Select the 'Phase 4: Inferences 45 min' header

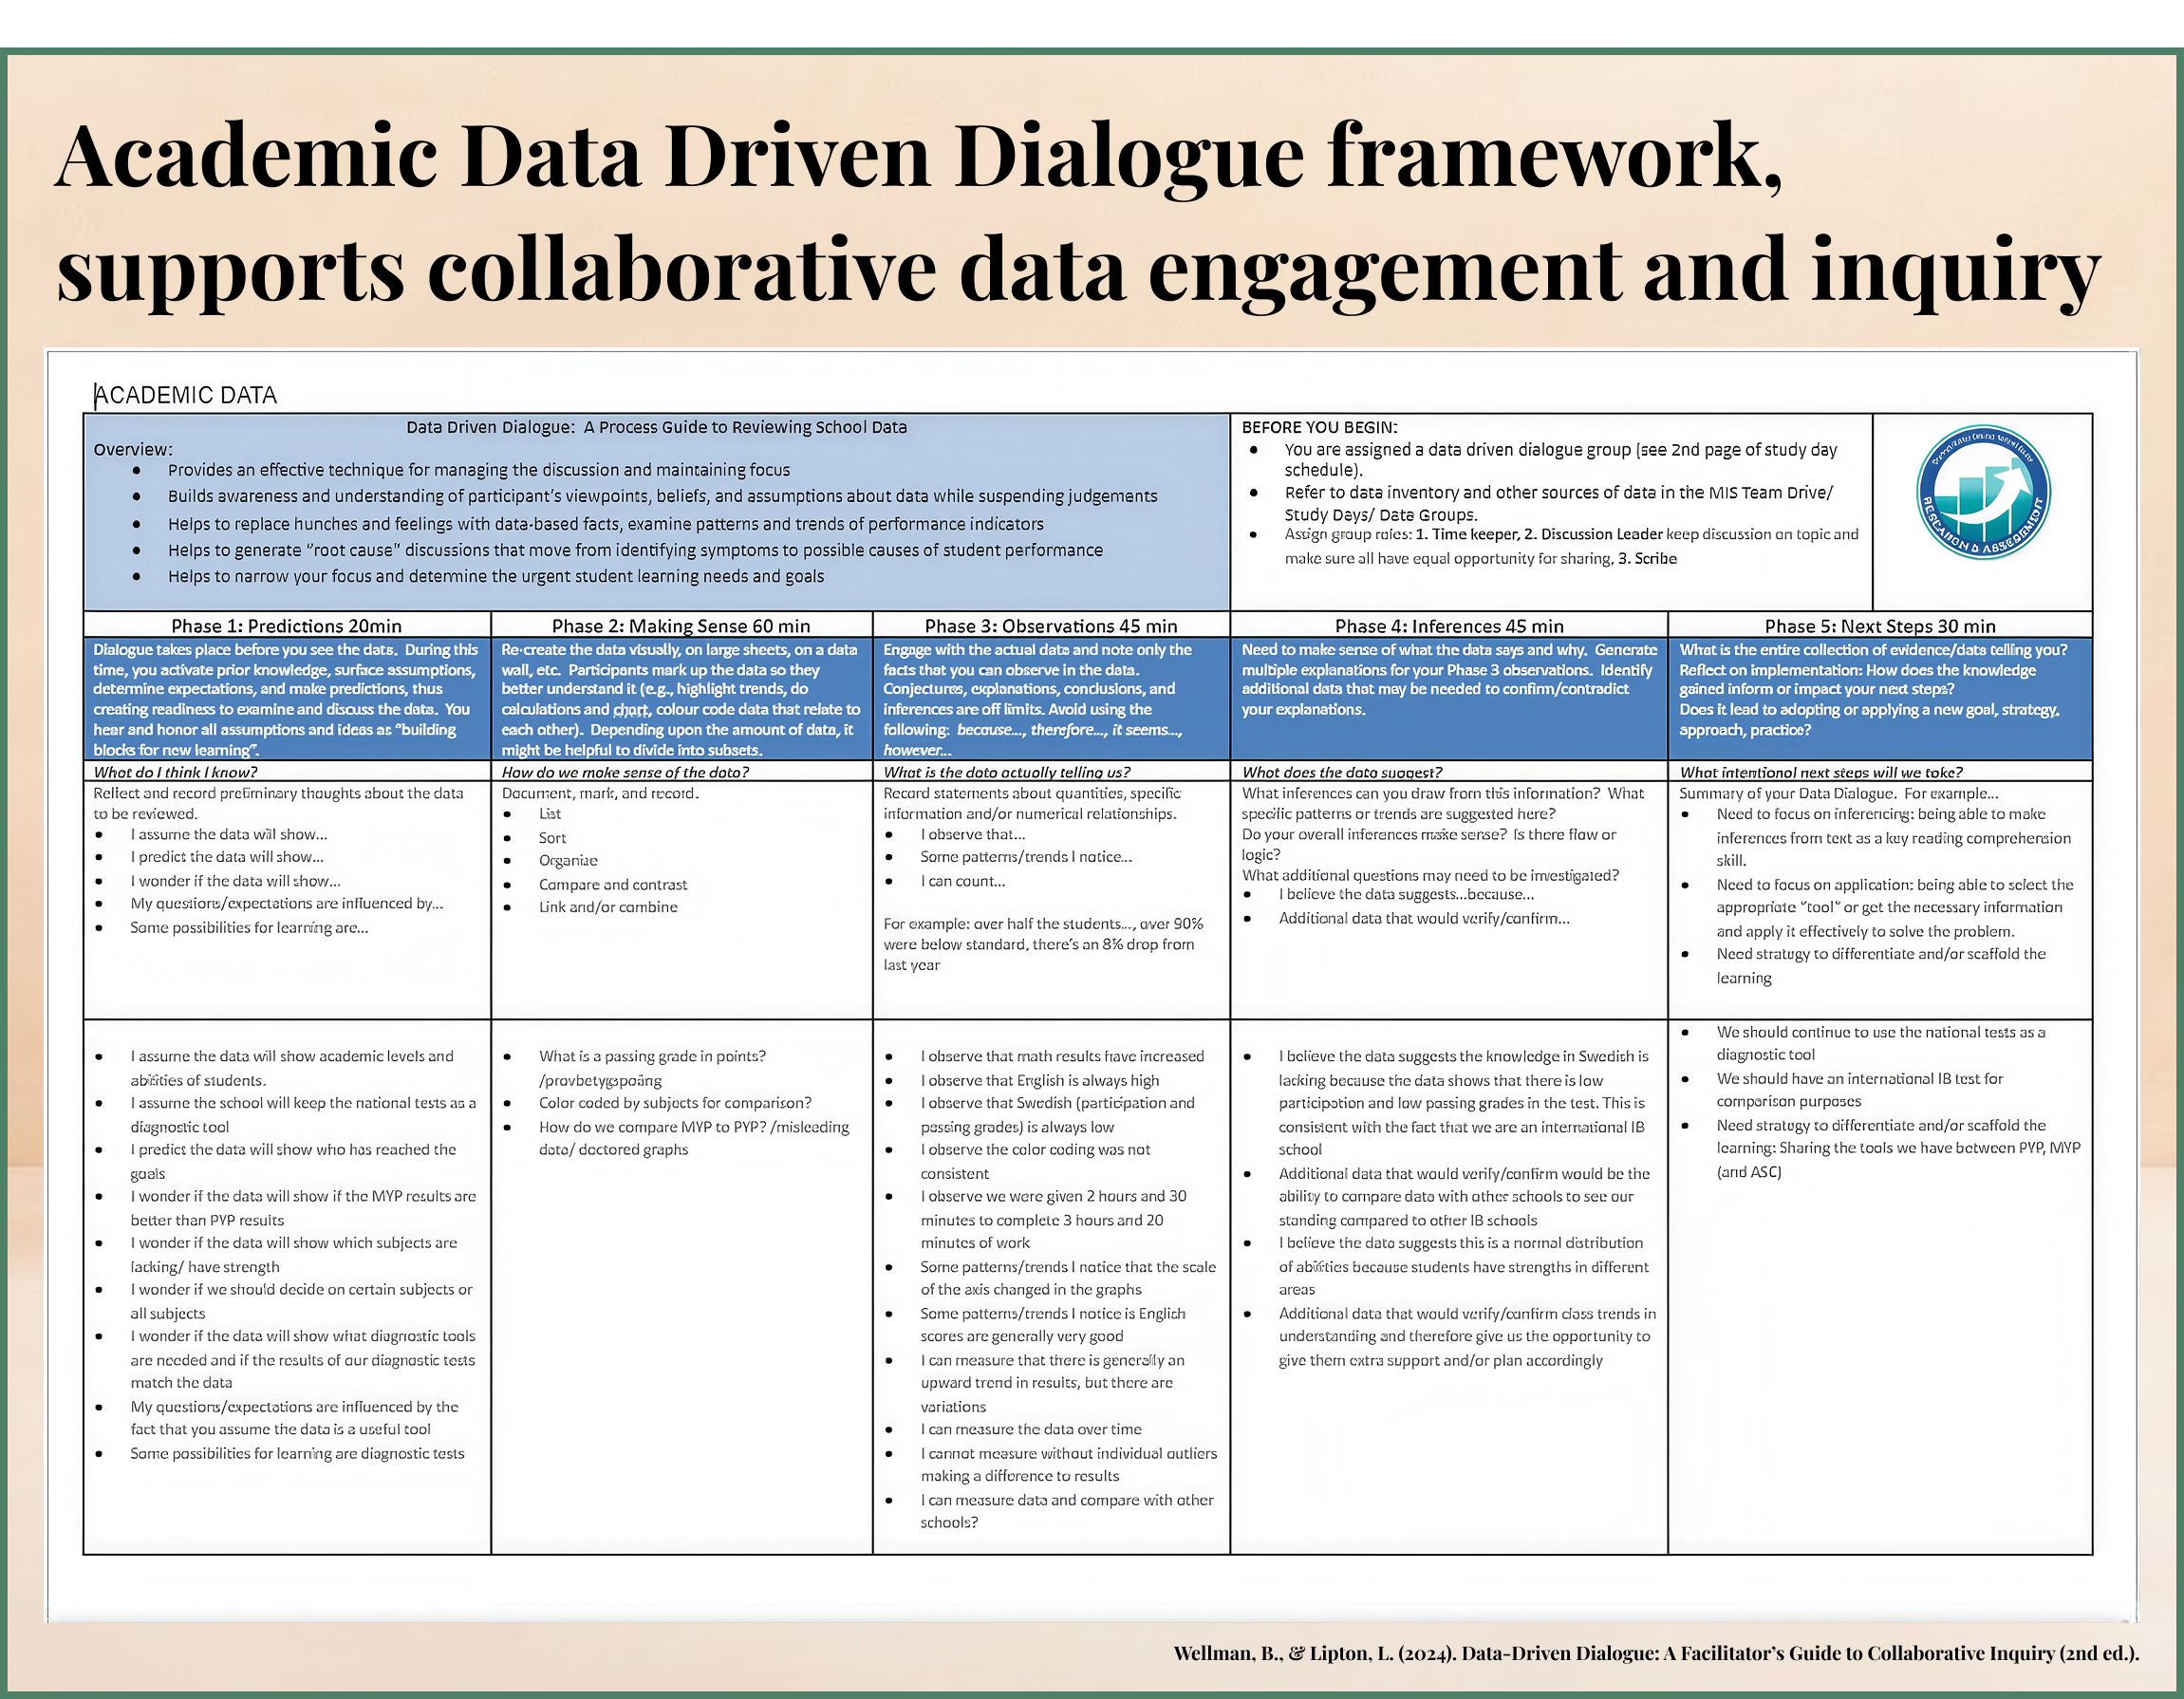point(1449,626)
